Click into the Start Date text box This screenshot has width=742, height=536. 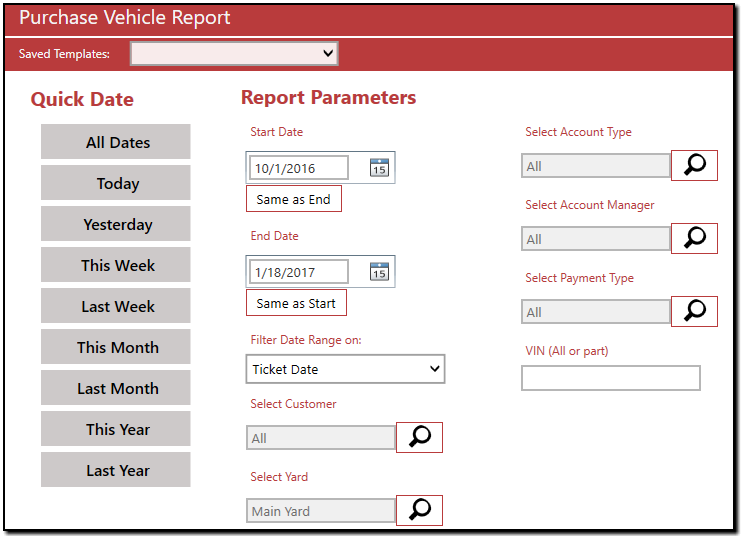pyautogui.click(x=299, y=168)
